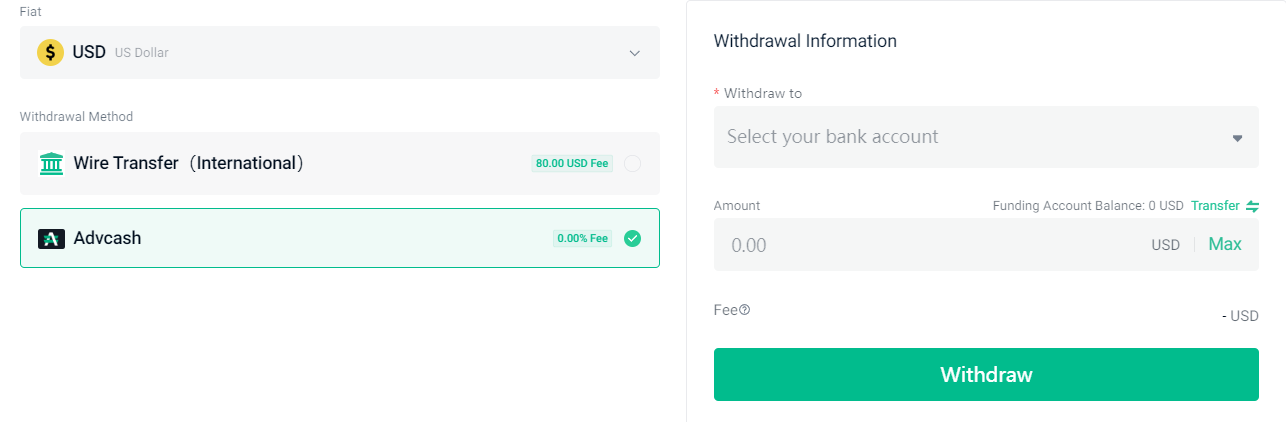Click the Advcash logo icon
The image size is (1286, 422).
click(x=51, y=239)
